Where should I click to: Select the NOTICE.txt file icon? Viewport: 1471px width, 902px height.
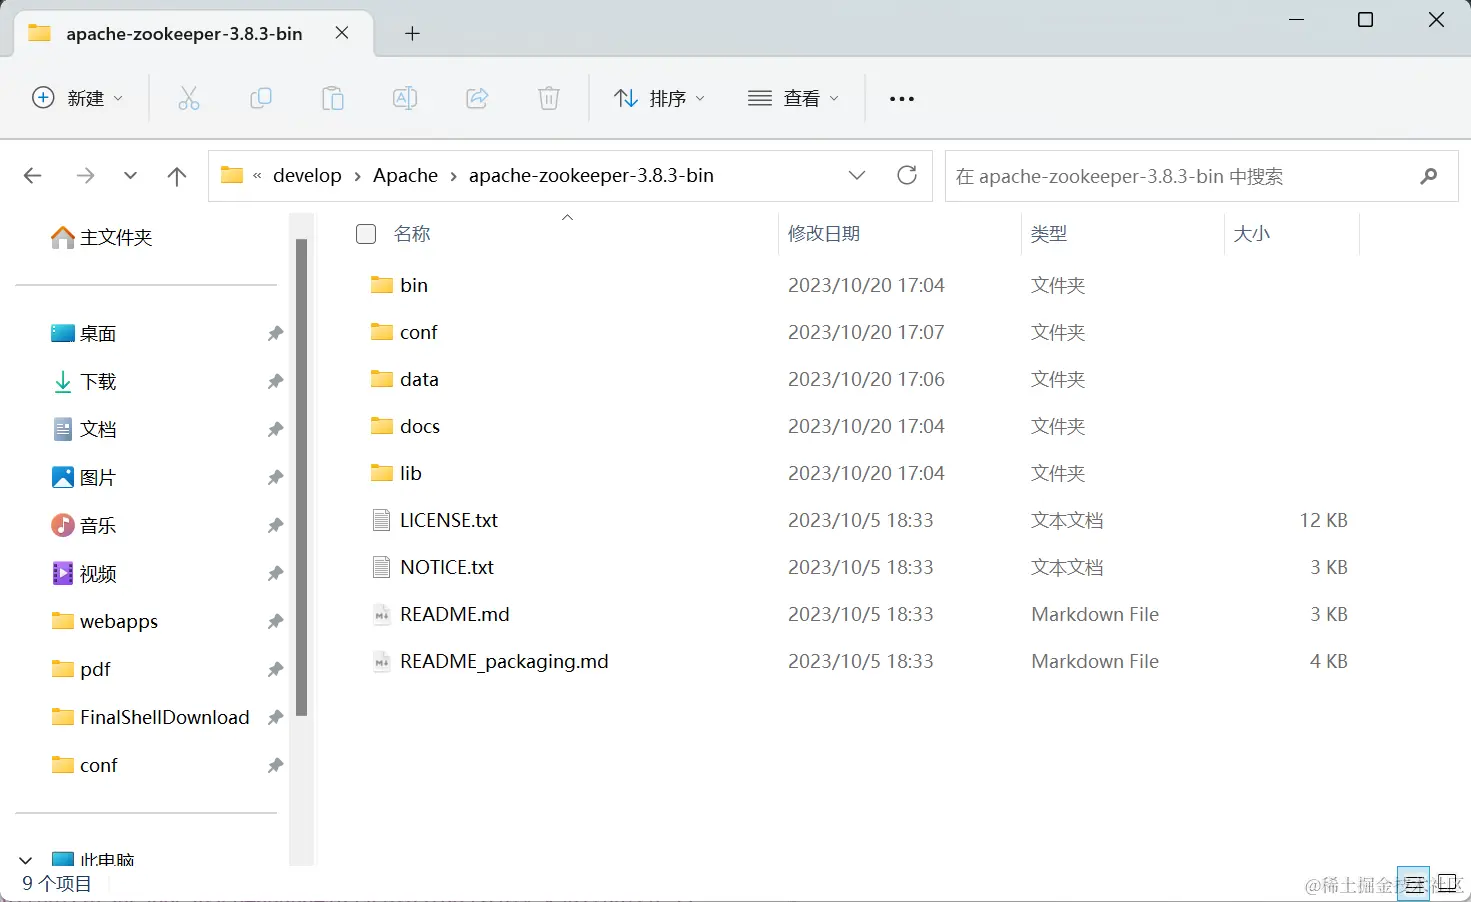pos(381,567)
